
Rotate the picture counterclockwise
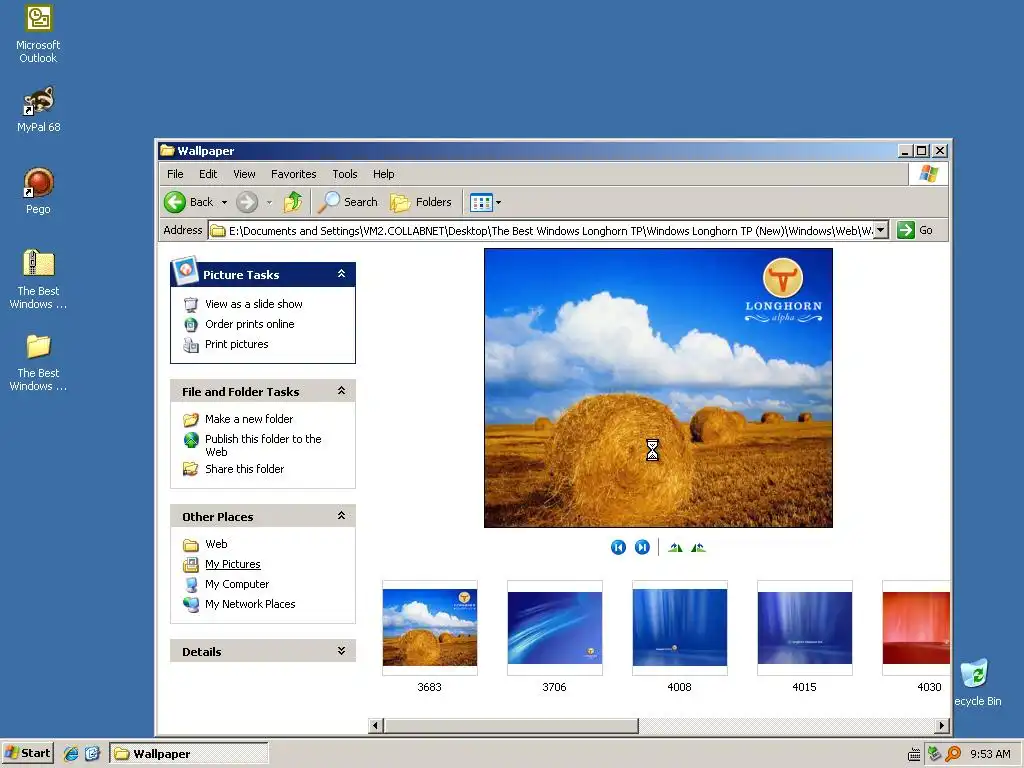tap(698, 547)
